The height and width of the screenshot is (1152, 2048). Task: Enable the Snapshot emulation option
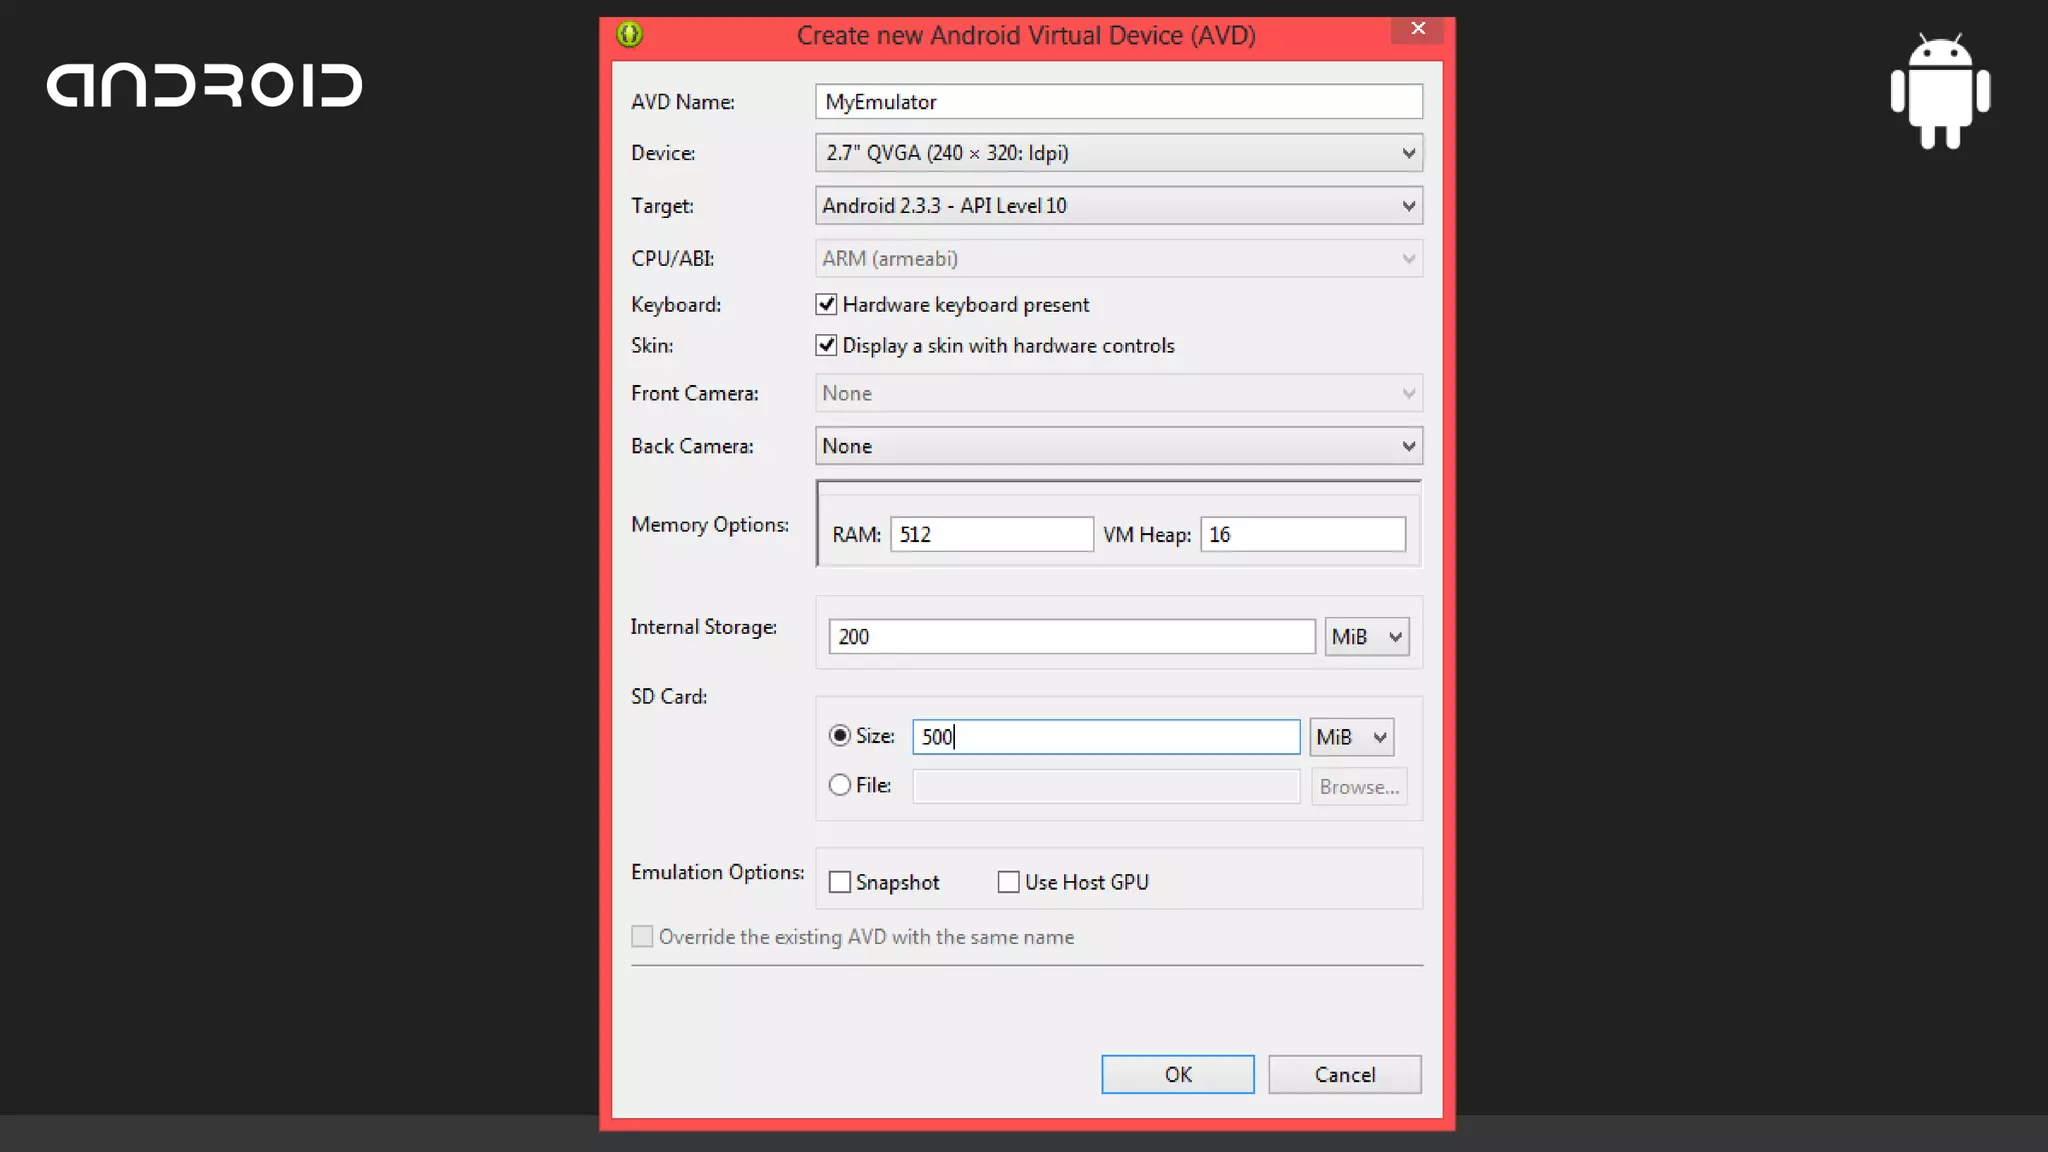tap(840, 882)
